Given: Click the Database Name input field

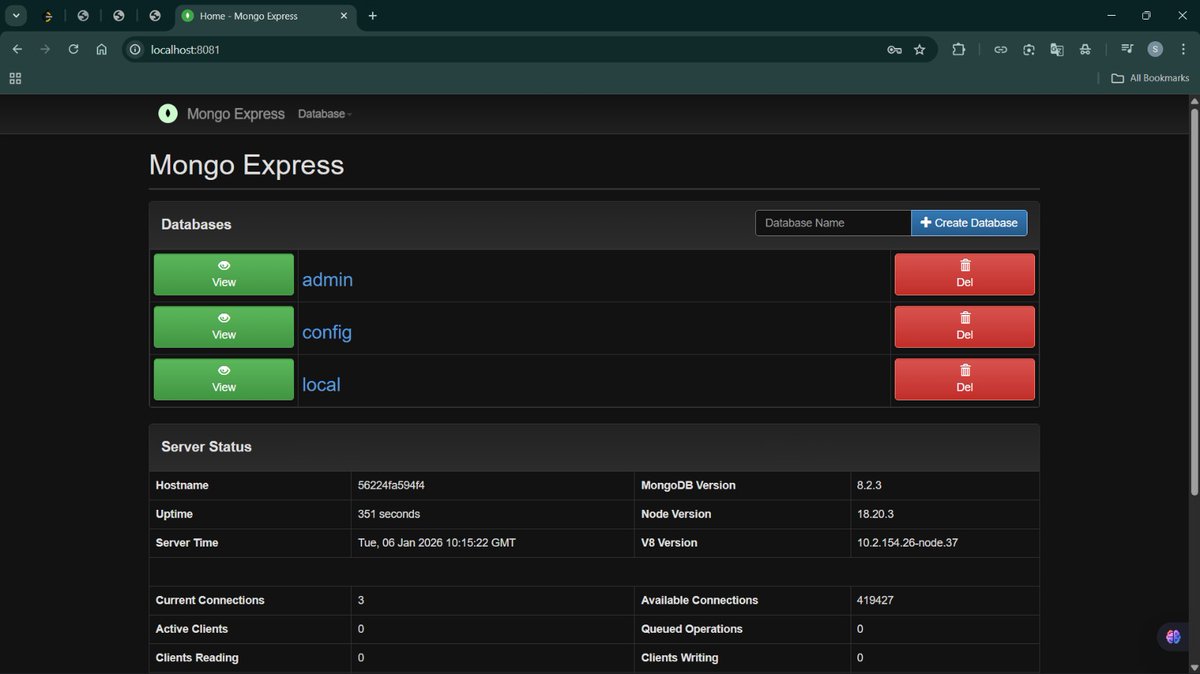Looking at the screenshot, I should 833,223.
